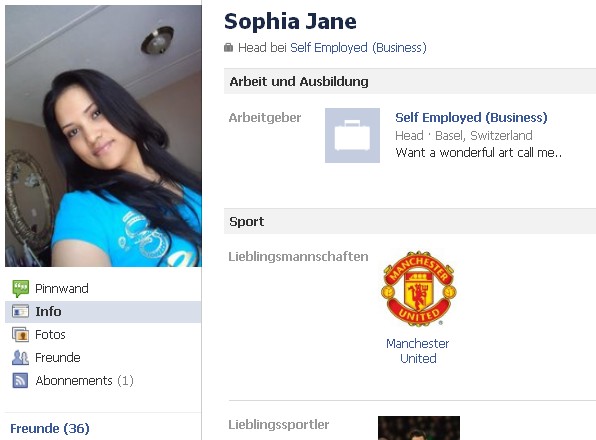Screen dimensions: 596x440
Task: Click the Self Employed (Business) header link
Action: coord(358,48)
